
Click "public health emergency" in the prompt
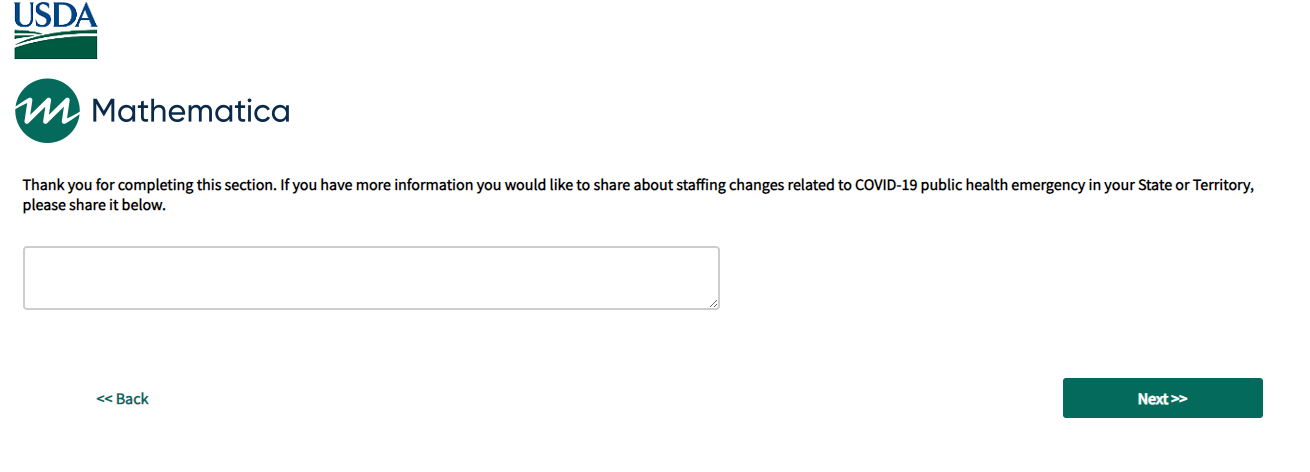click(1001, 186)
